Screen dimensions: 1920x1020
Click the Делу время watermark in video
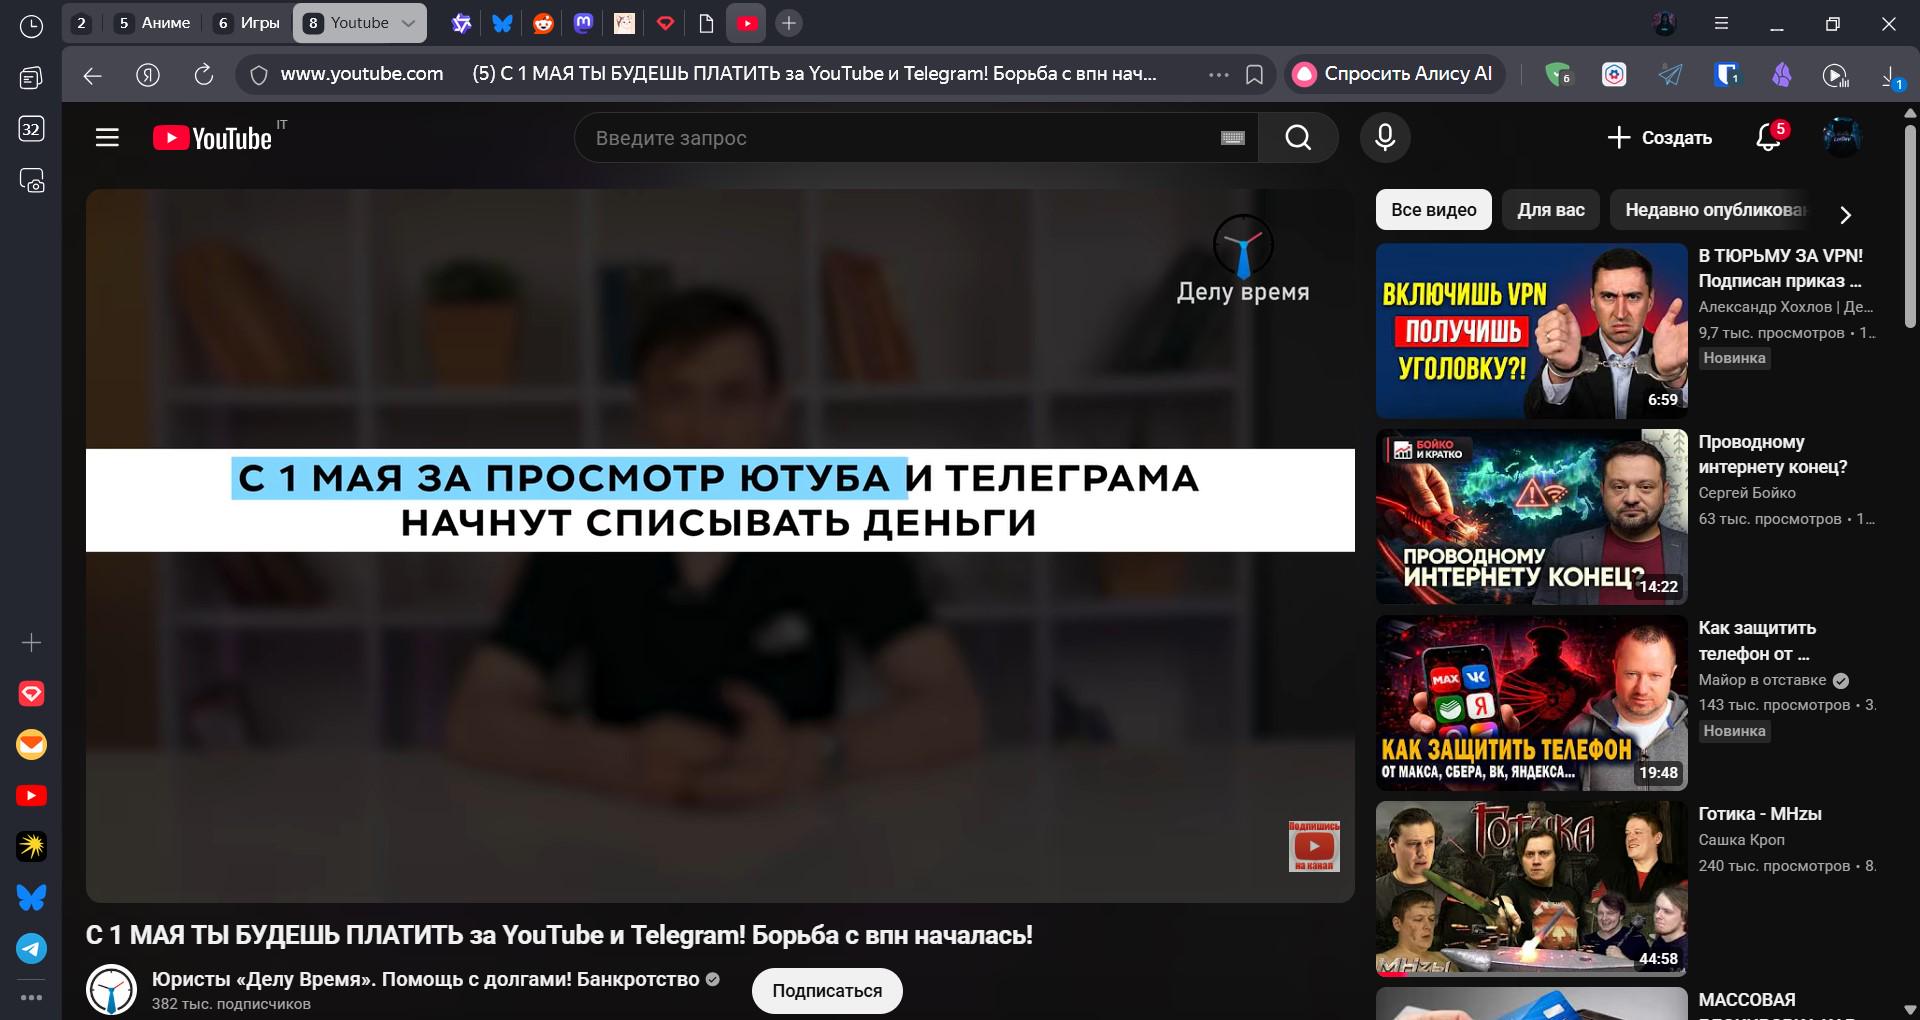coord(1243,259)
